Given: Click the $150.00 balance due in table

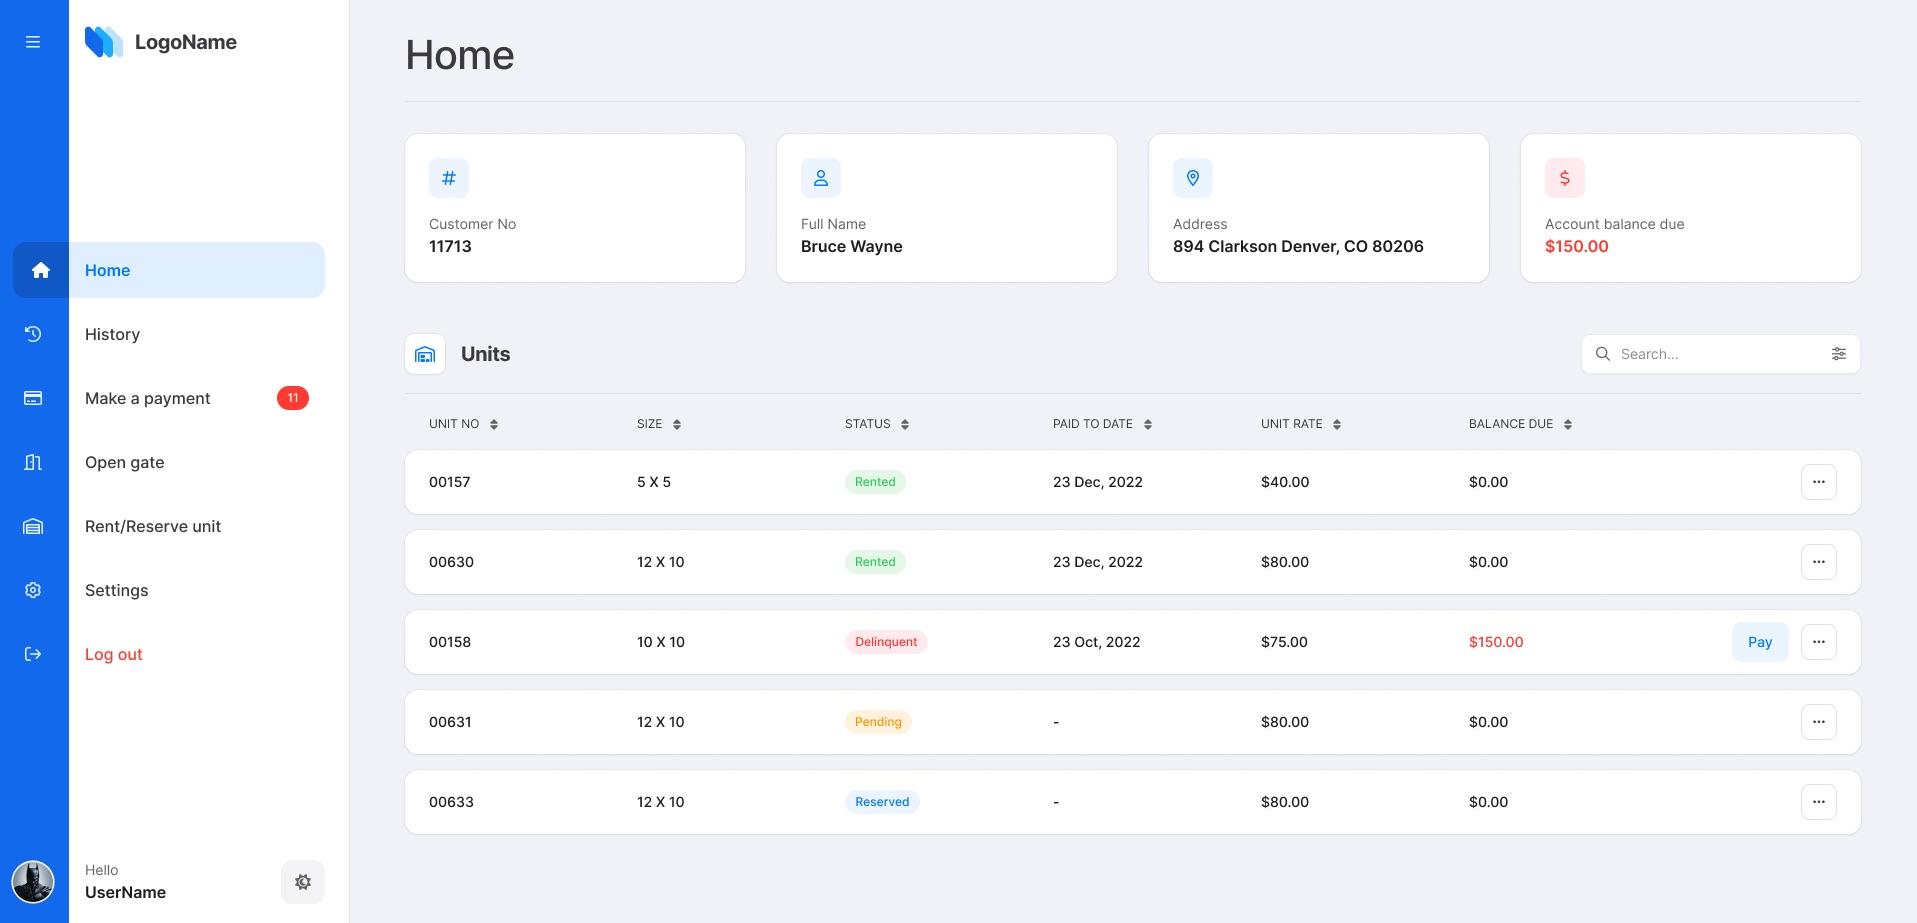Looking at the screenshot, I should (x=1496, y=642).
